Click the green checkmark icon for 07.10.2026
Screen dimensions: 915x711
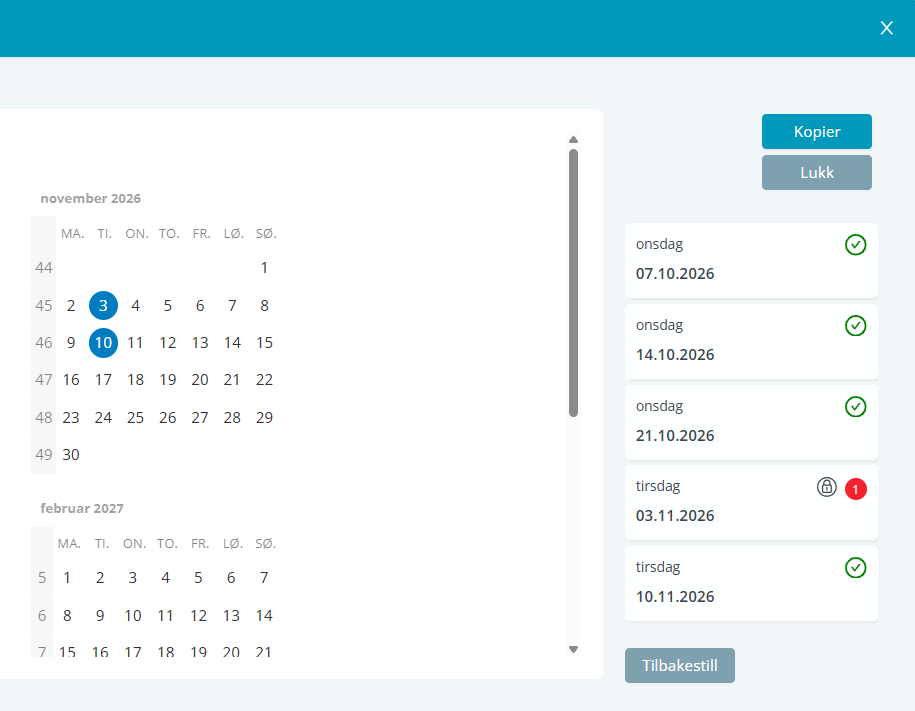click(855, 245)
